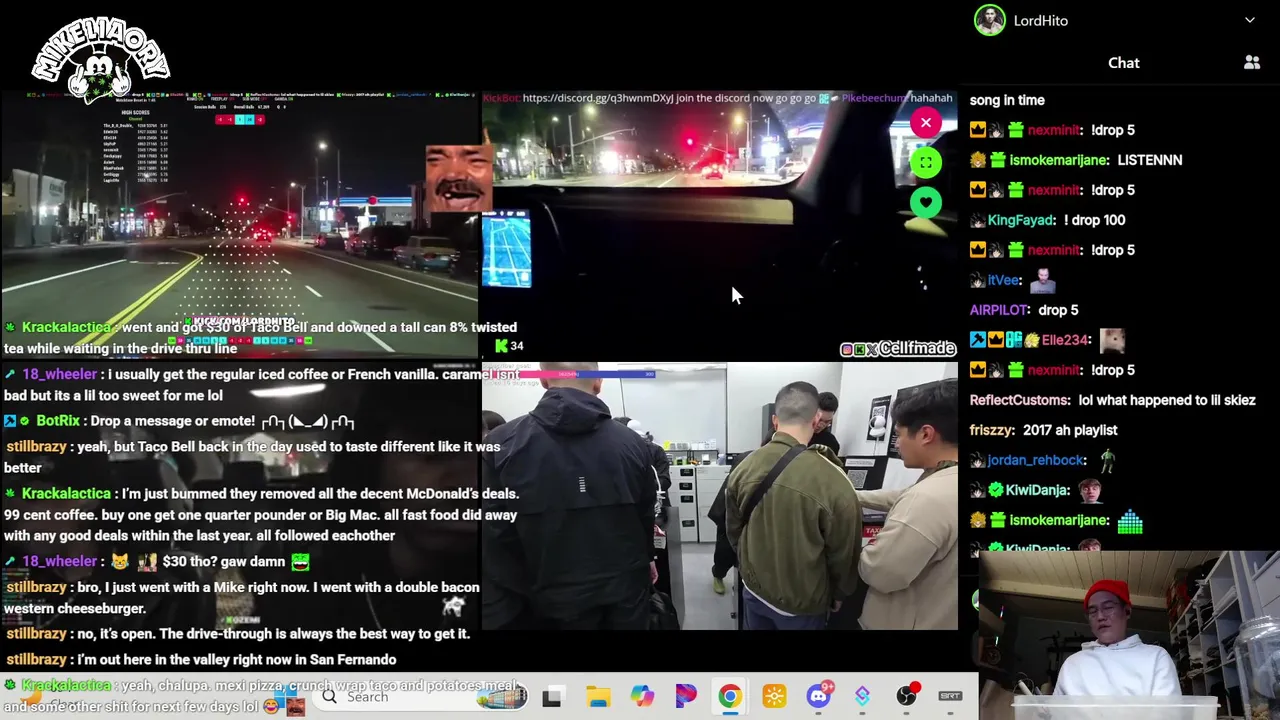The image size is (1280, 720).
Task: Click the Windows taskbar Search box
Action: click(x=420, y=697)
